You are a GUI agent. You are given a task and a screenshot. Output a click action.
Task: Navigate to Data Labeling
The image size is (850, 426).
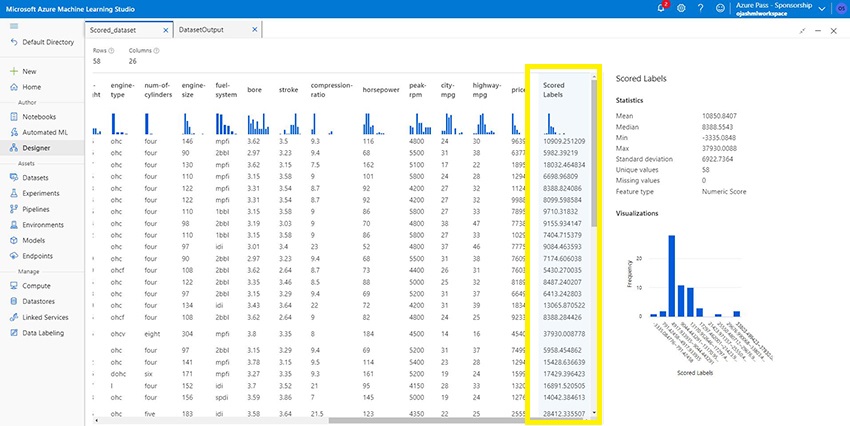click(x=44, y=333)
